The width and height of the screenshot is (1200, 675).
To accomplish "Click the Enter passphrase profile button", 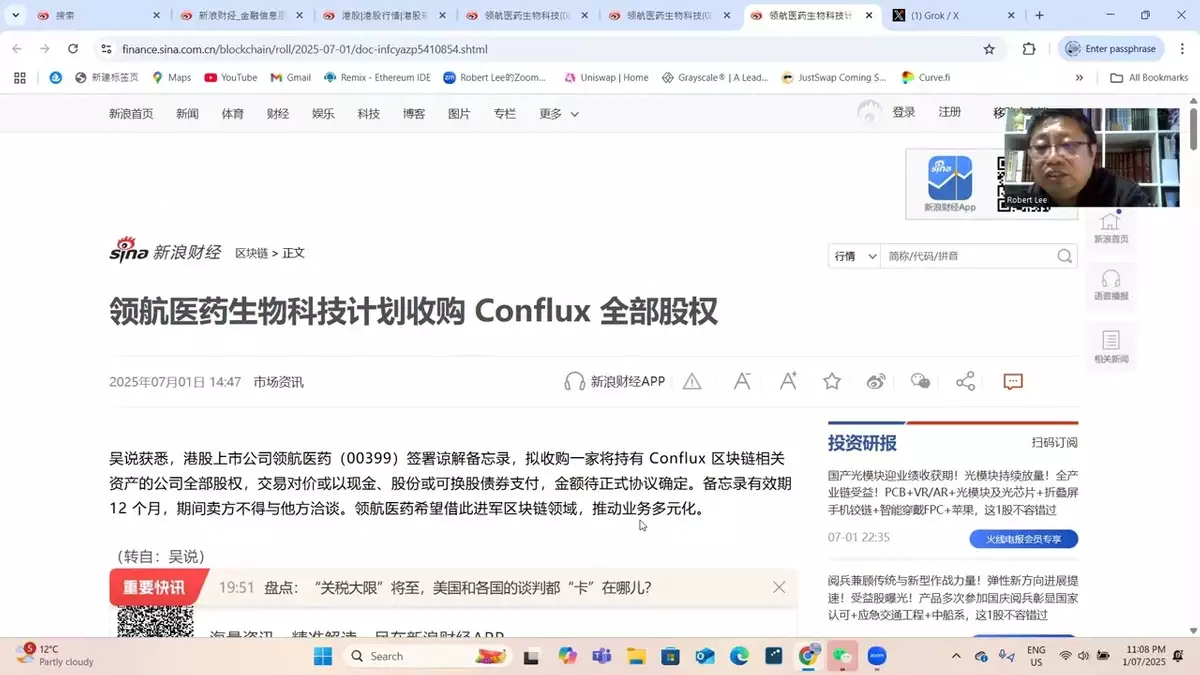I will (x=1110, y=49).
